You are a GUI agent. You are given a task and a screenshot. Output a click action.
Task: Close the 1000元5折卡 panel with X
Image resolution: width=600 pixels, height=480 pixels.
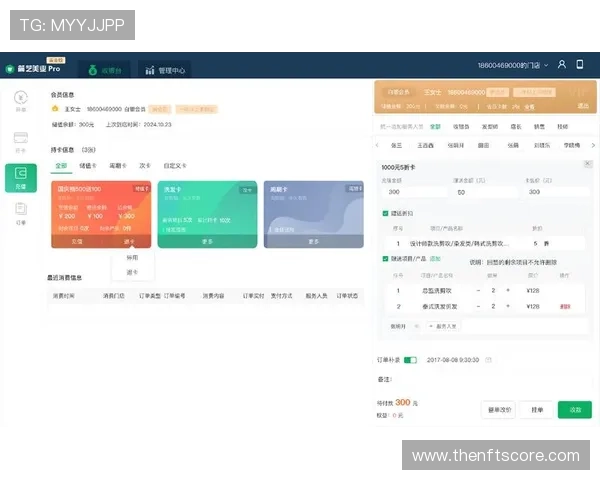tap(588, 164)
